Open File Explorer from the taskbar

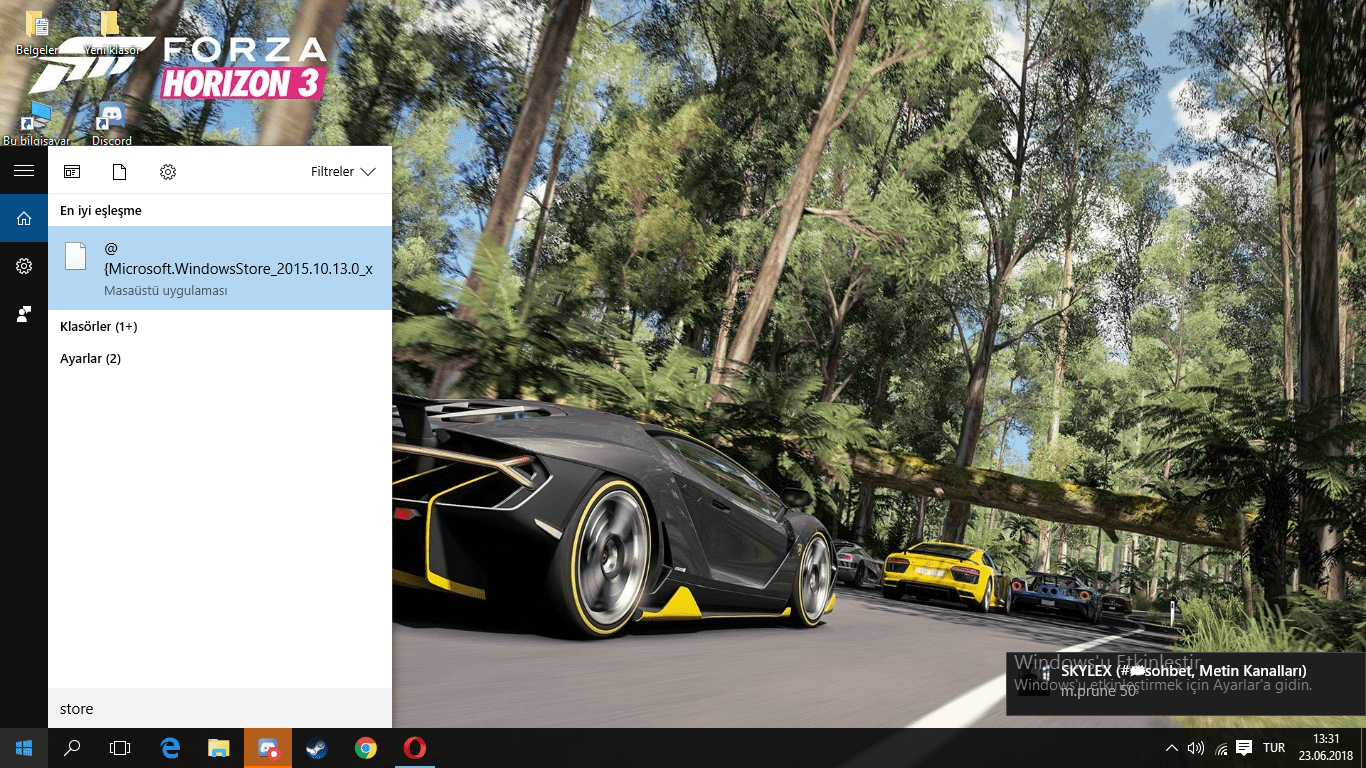point(219,748)
